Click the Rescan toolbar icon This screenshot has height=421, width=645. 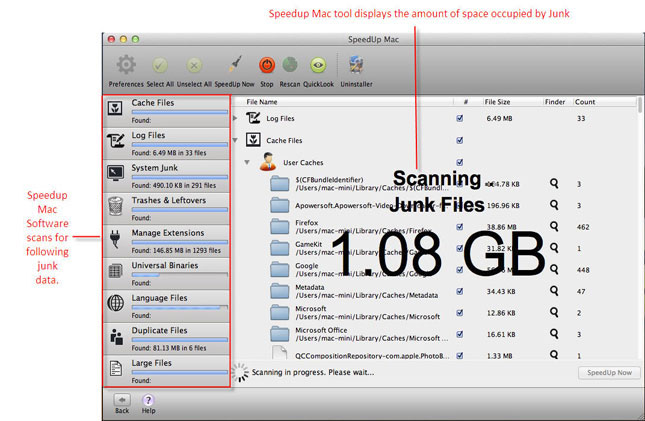[290, 66]
